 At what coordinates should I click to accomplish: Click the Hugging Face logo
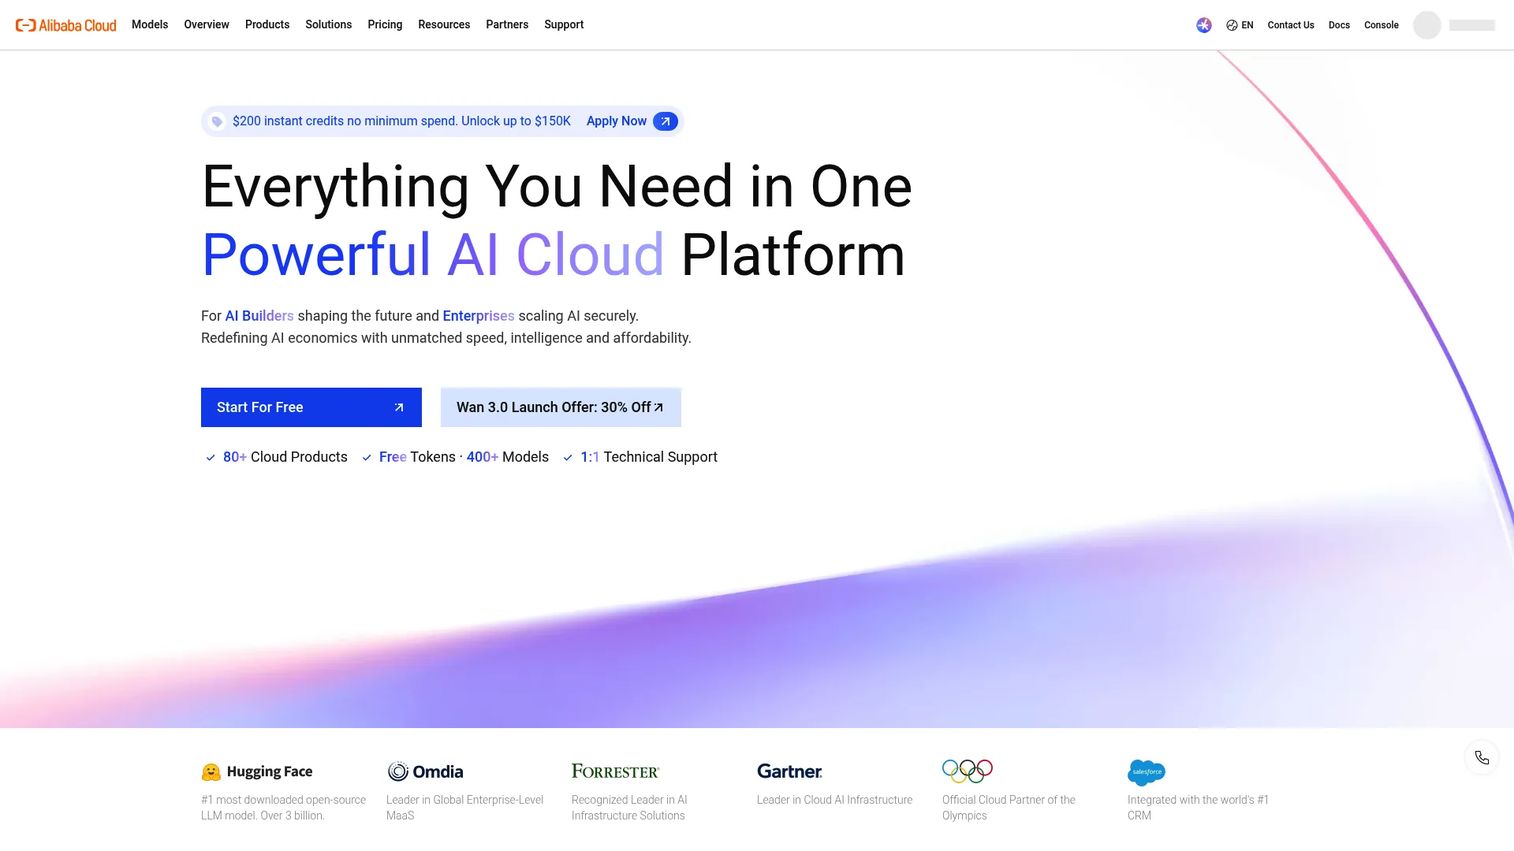(x=257, y=772)
